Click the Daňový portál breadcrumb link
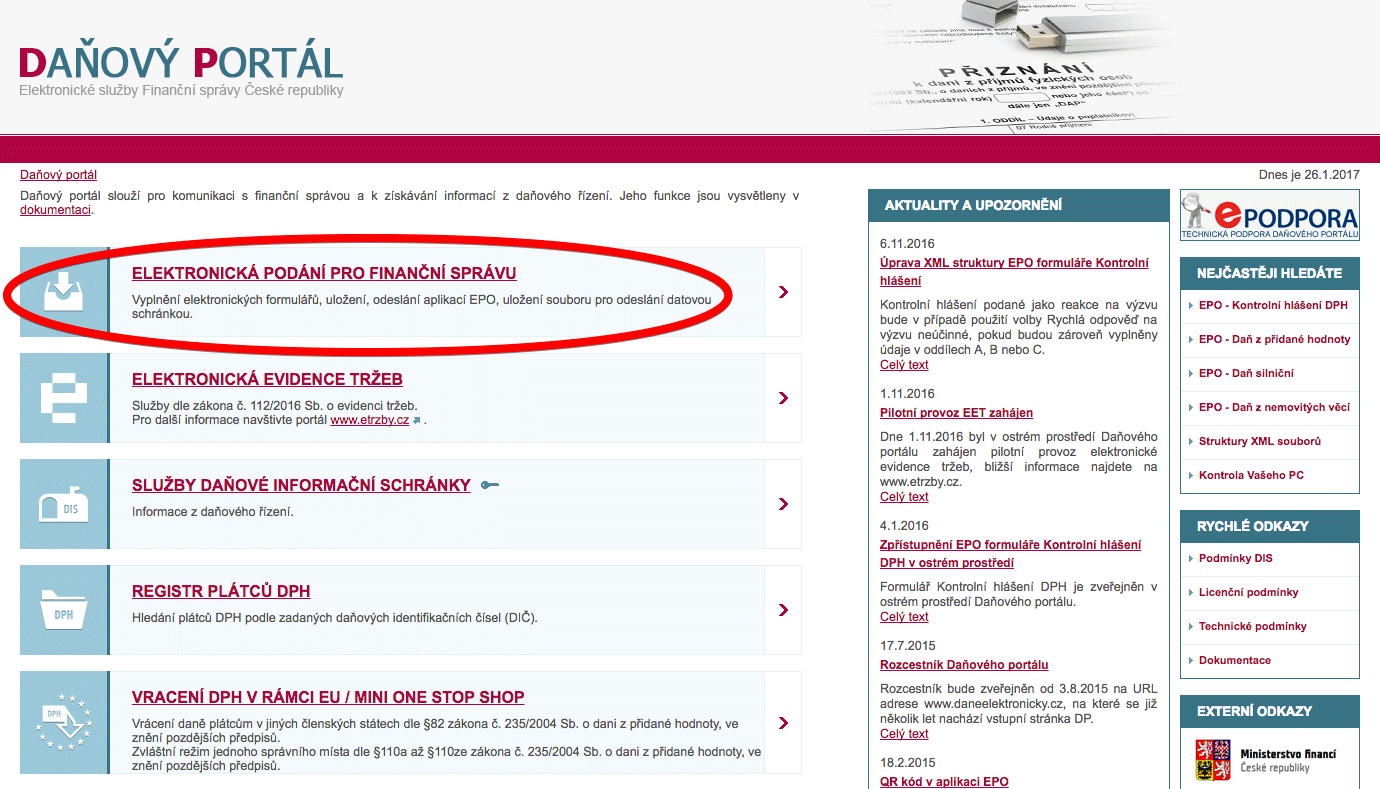 coord(58,175)
